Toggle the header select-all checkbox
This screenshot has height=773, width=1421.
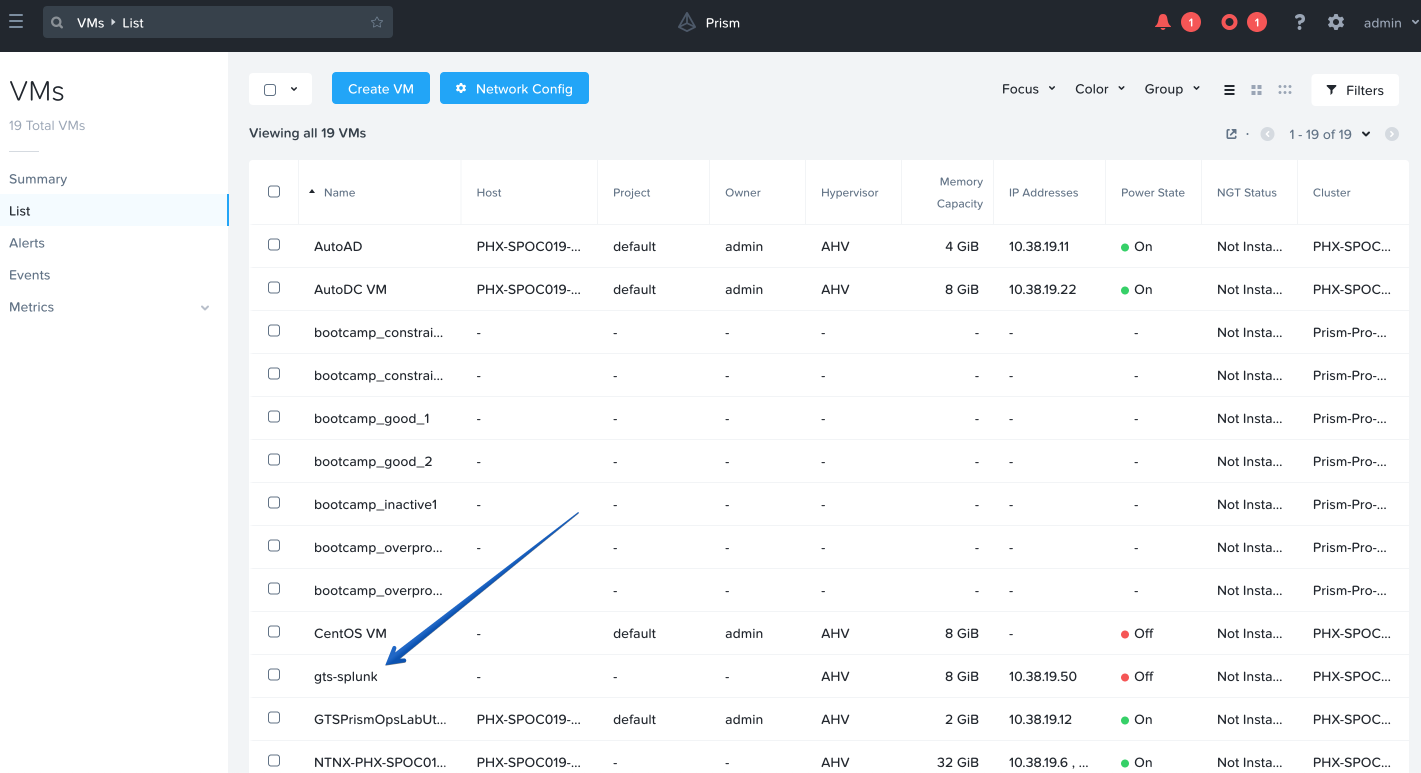(x=274, y=192)
